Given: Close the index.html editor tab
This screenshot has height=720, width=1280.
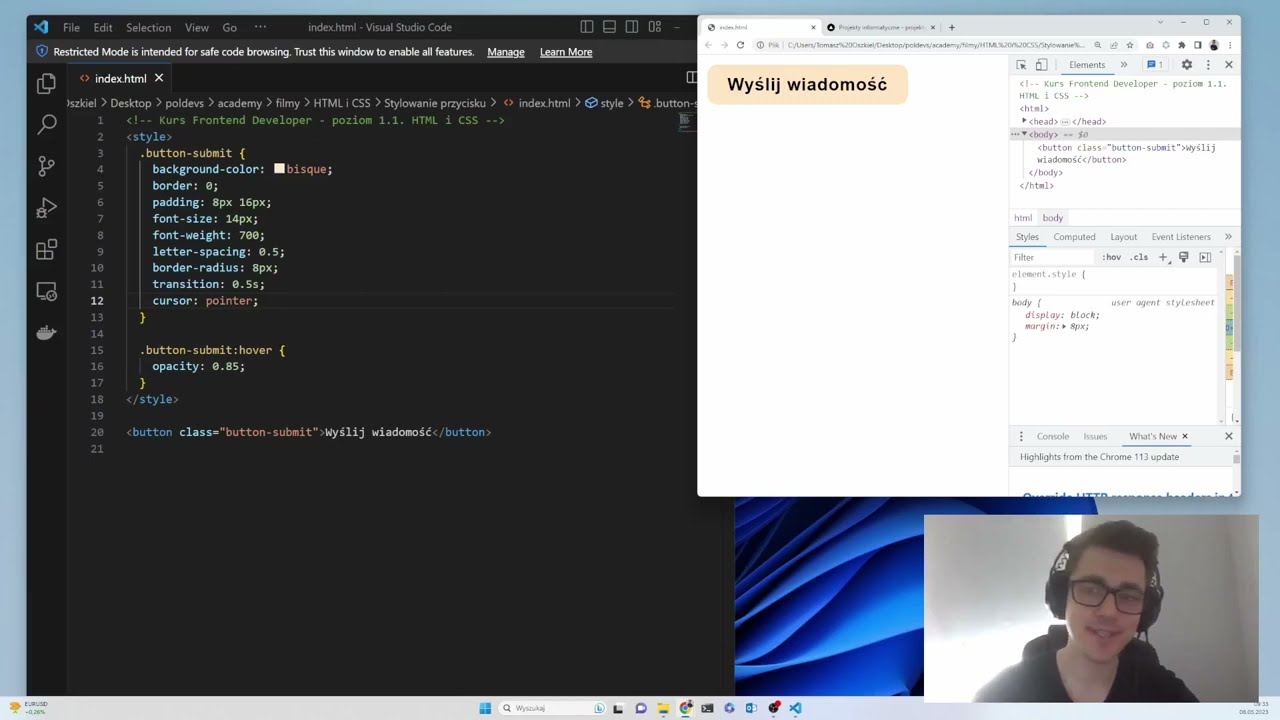Looking at the screenshot, I should coord(158,78).
